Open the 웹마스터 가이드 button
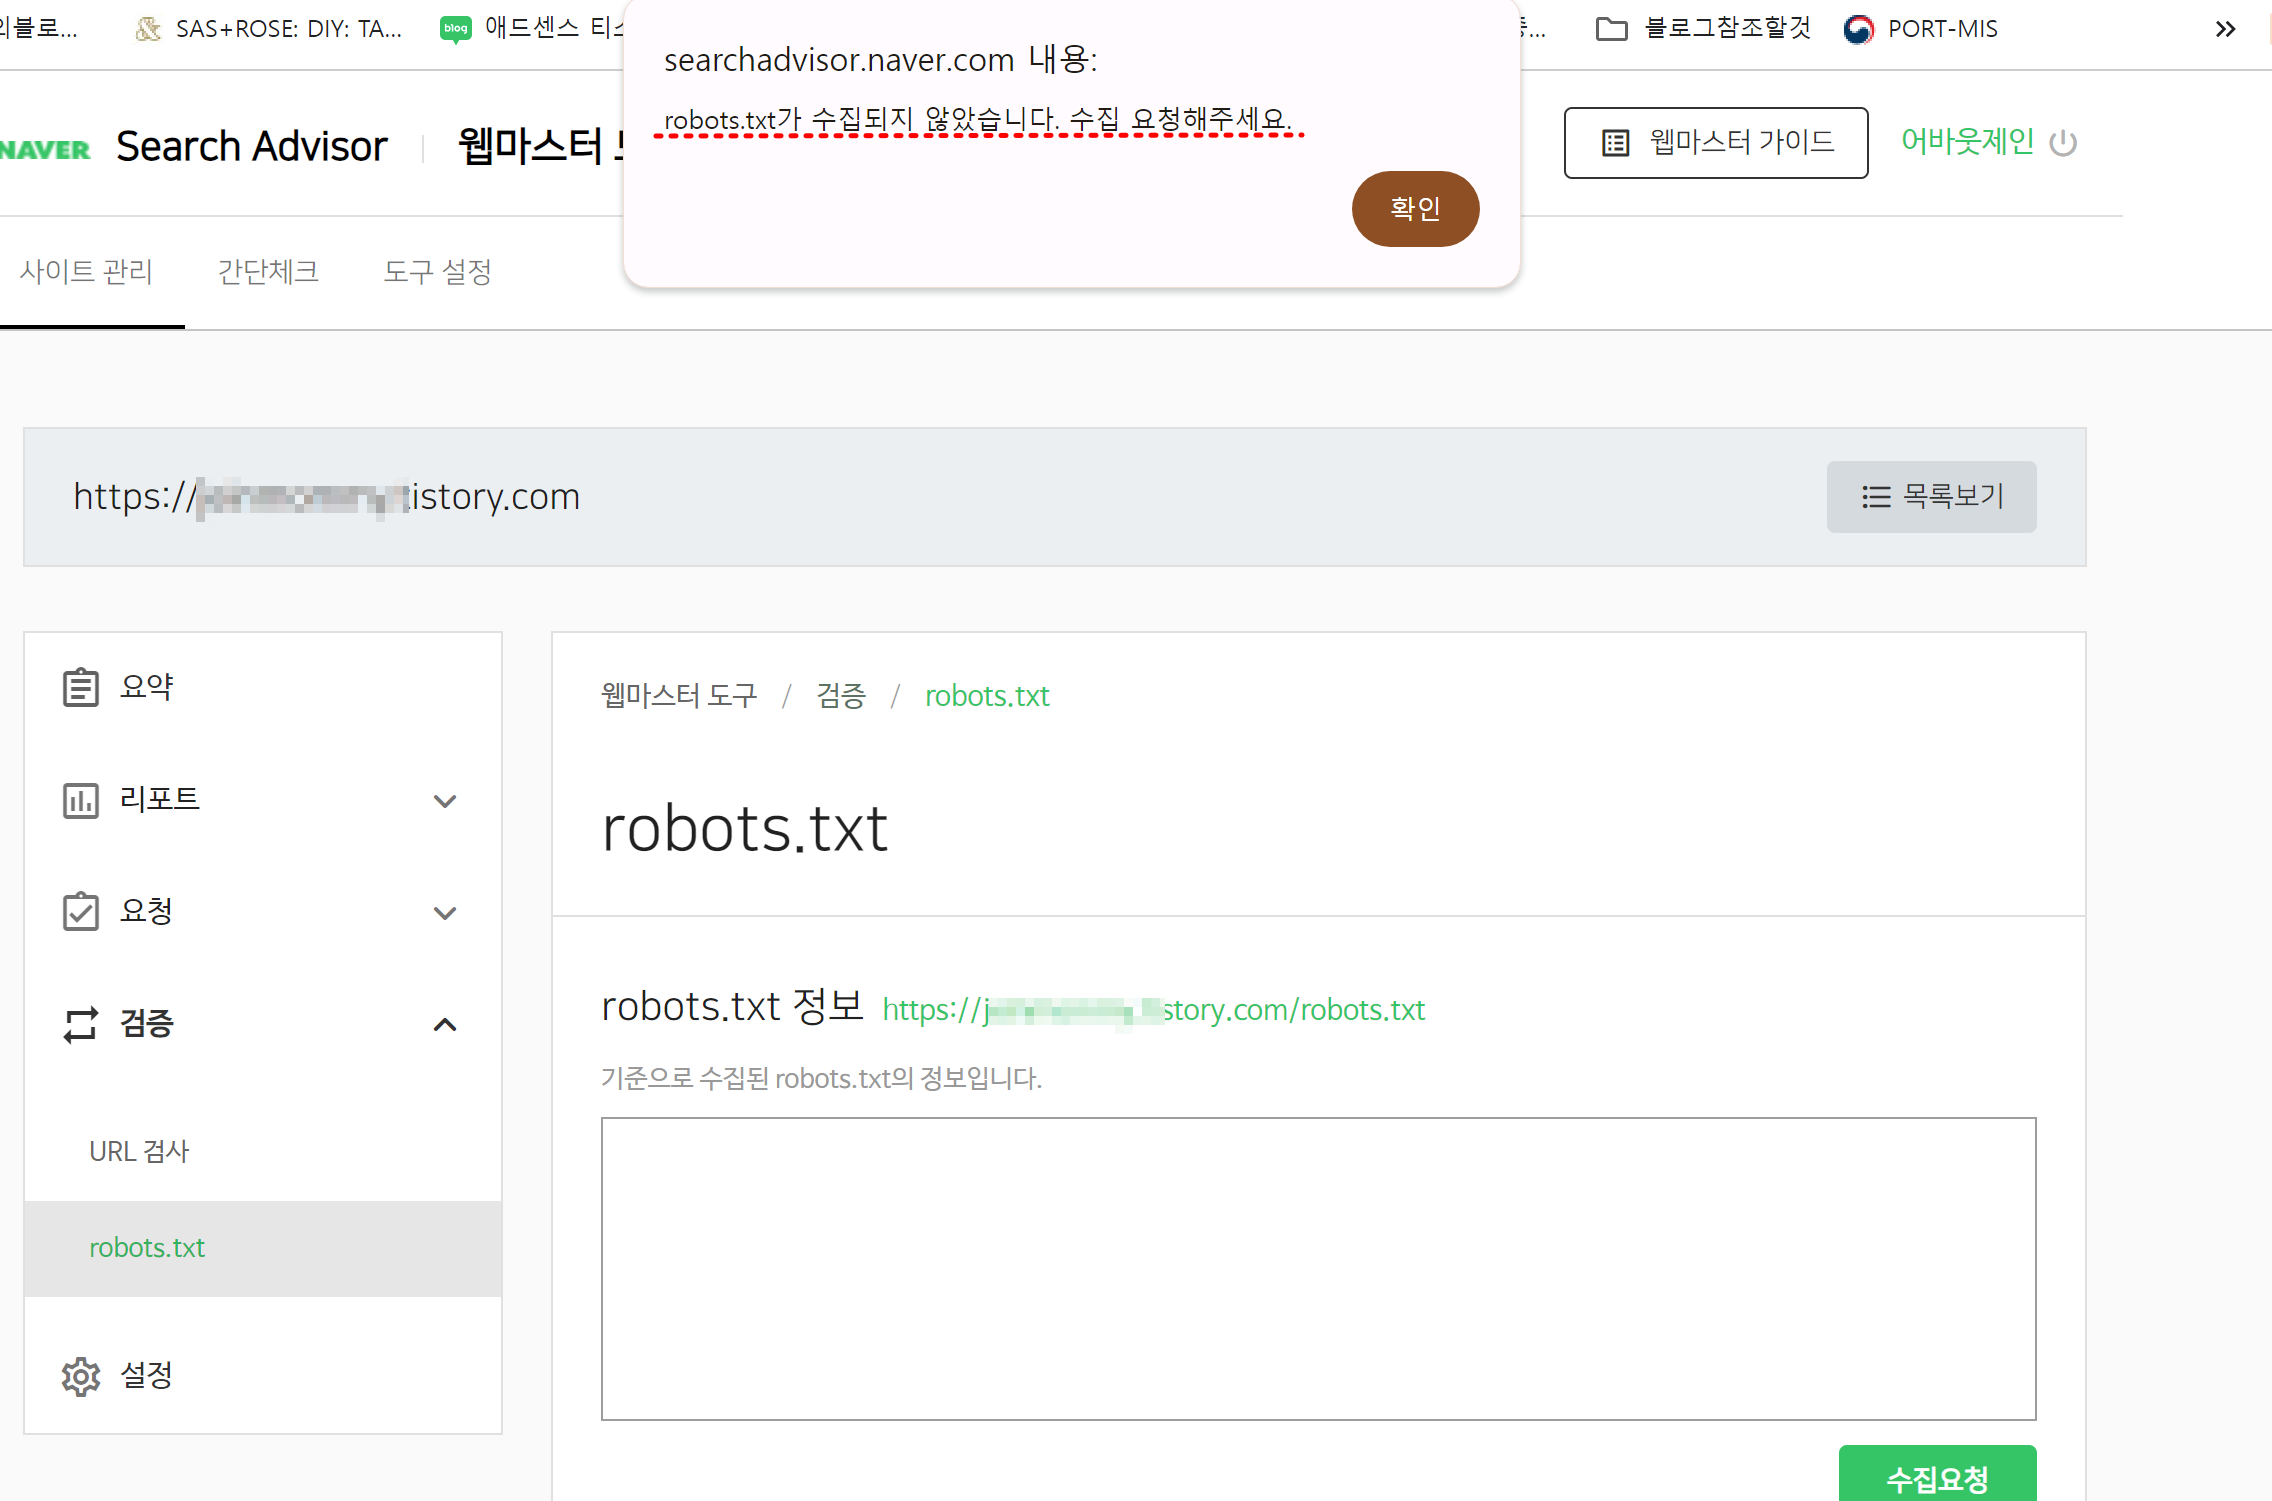Viewport: 2272px width, 1501px height. [x=1715, y=143]
